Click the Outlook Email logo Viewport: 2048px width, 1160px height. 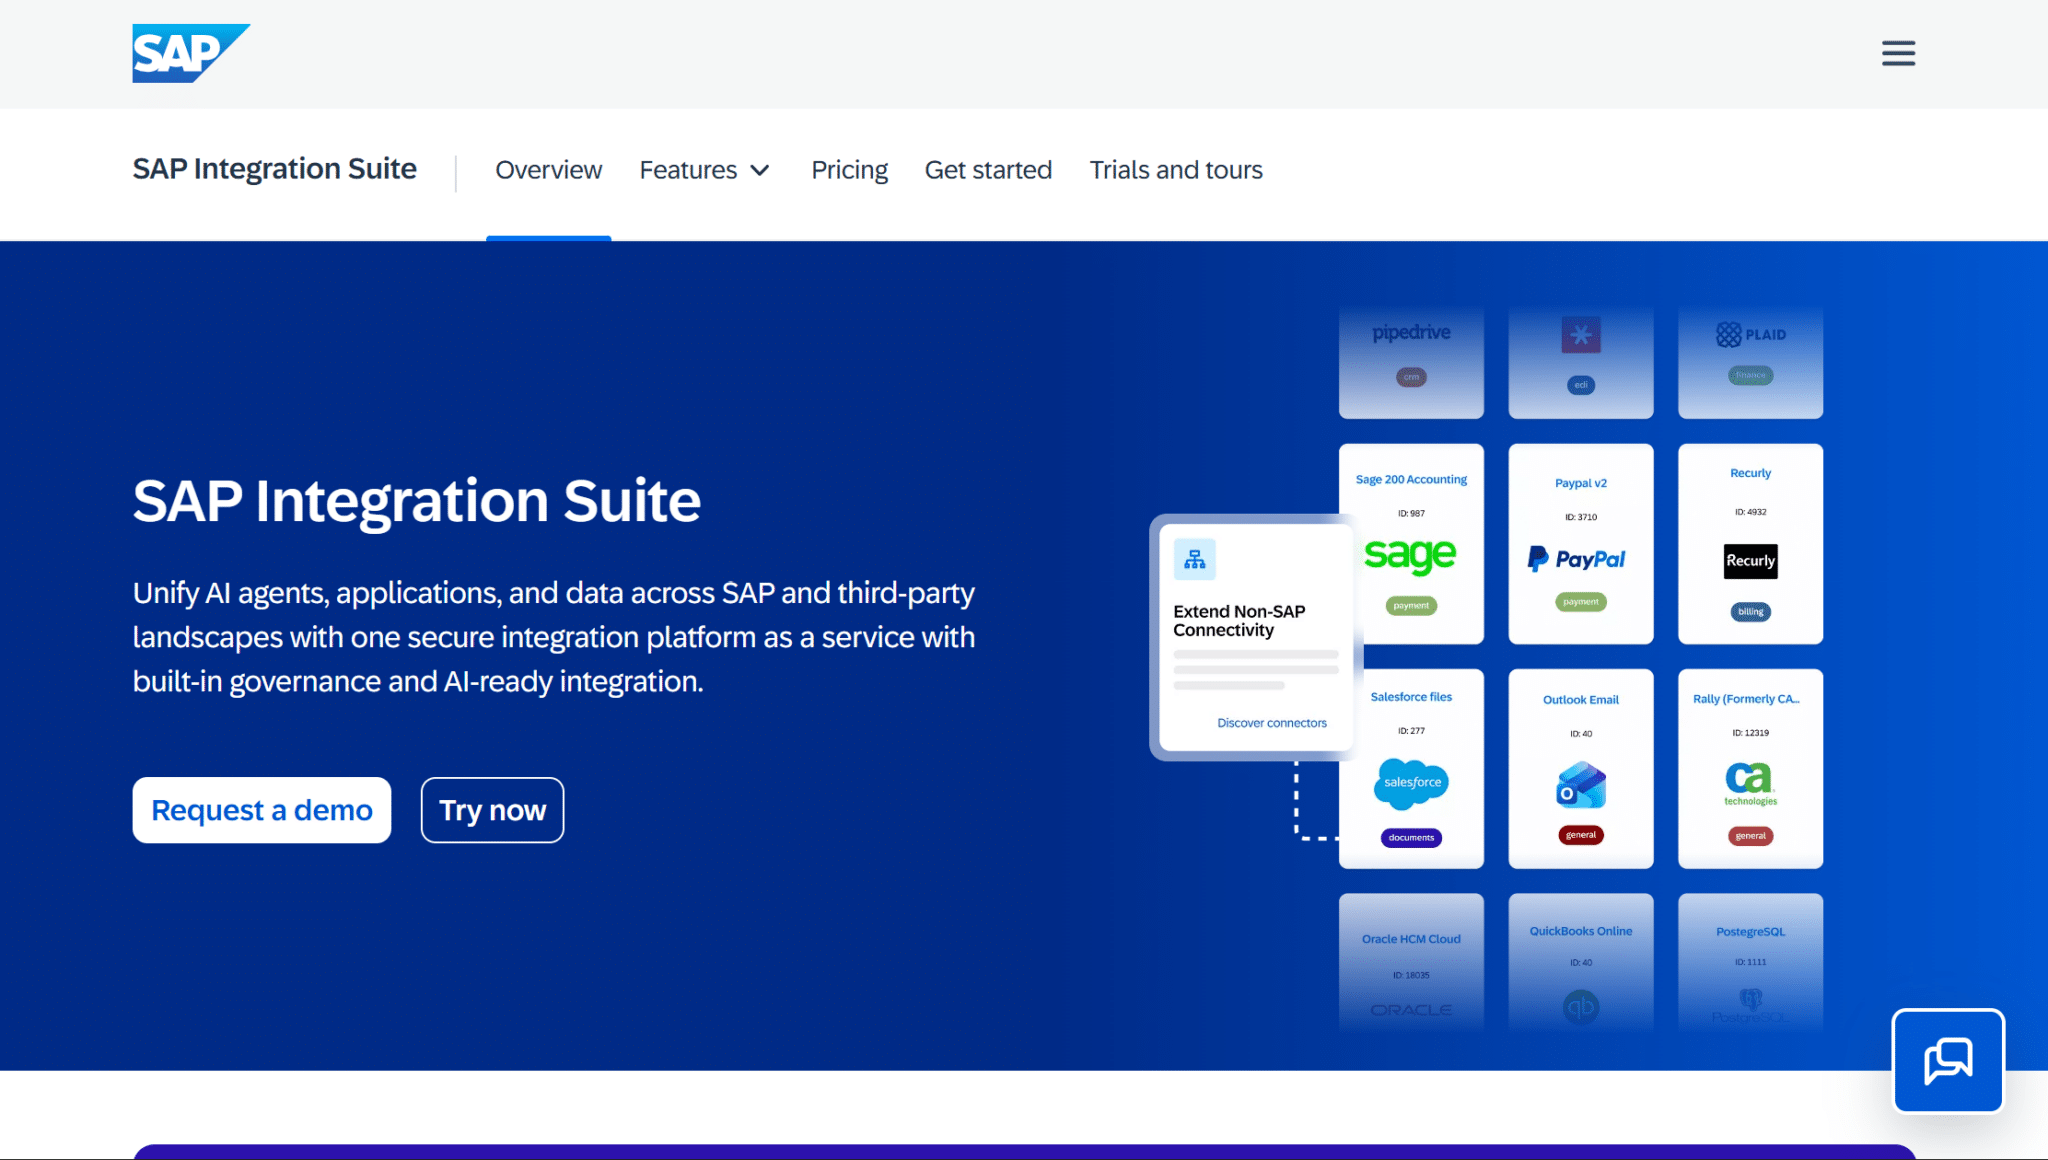[1581, 785]
